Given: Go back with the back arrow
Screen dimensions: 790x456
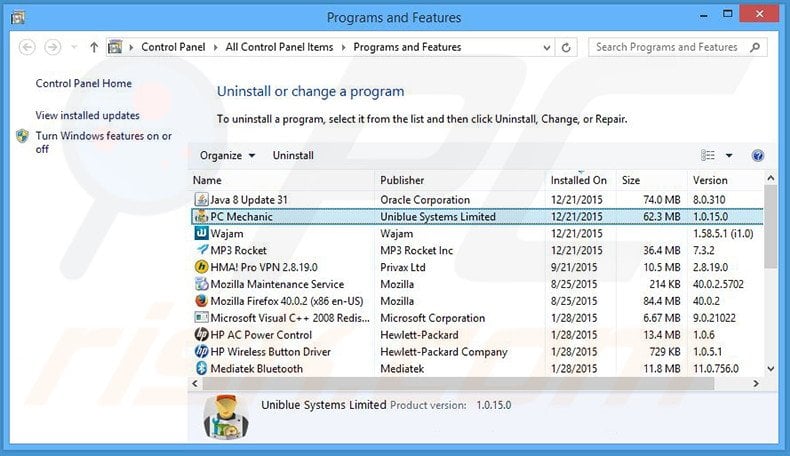Looking at the screenshot, I should (27, 47).
